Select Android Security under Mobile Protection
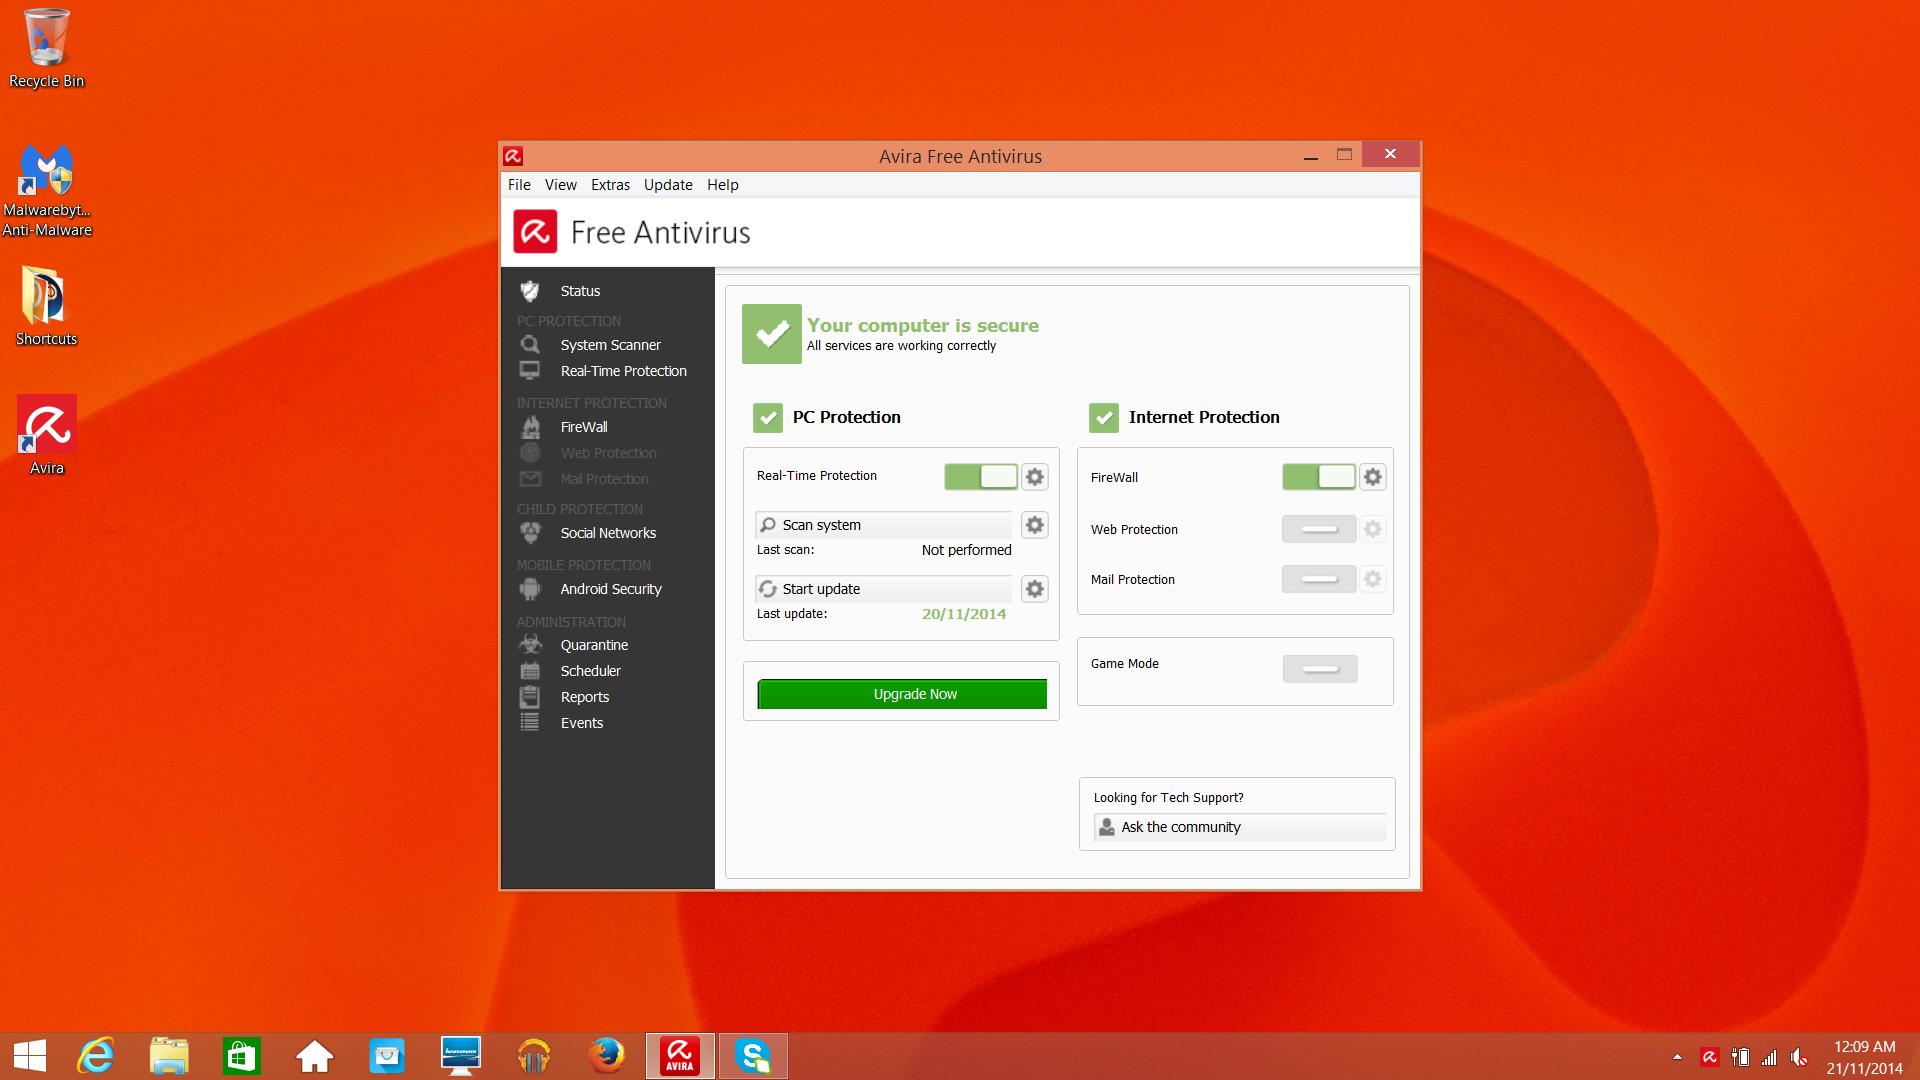Image resolution: width=1920 pixels, height=1080 pixels. 610,589
